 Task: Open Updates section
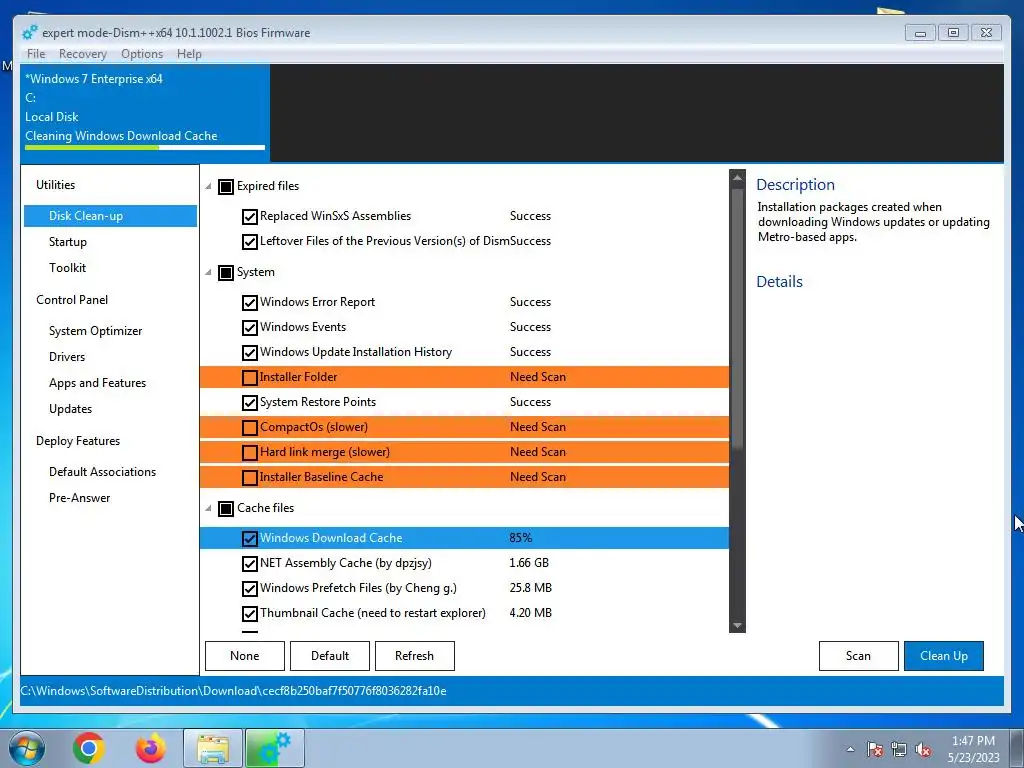(x=71, y=409)
